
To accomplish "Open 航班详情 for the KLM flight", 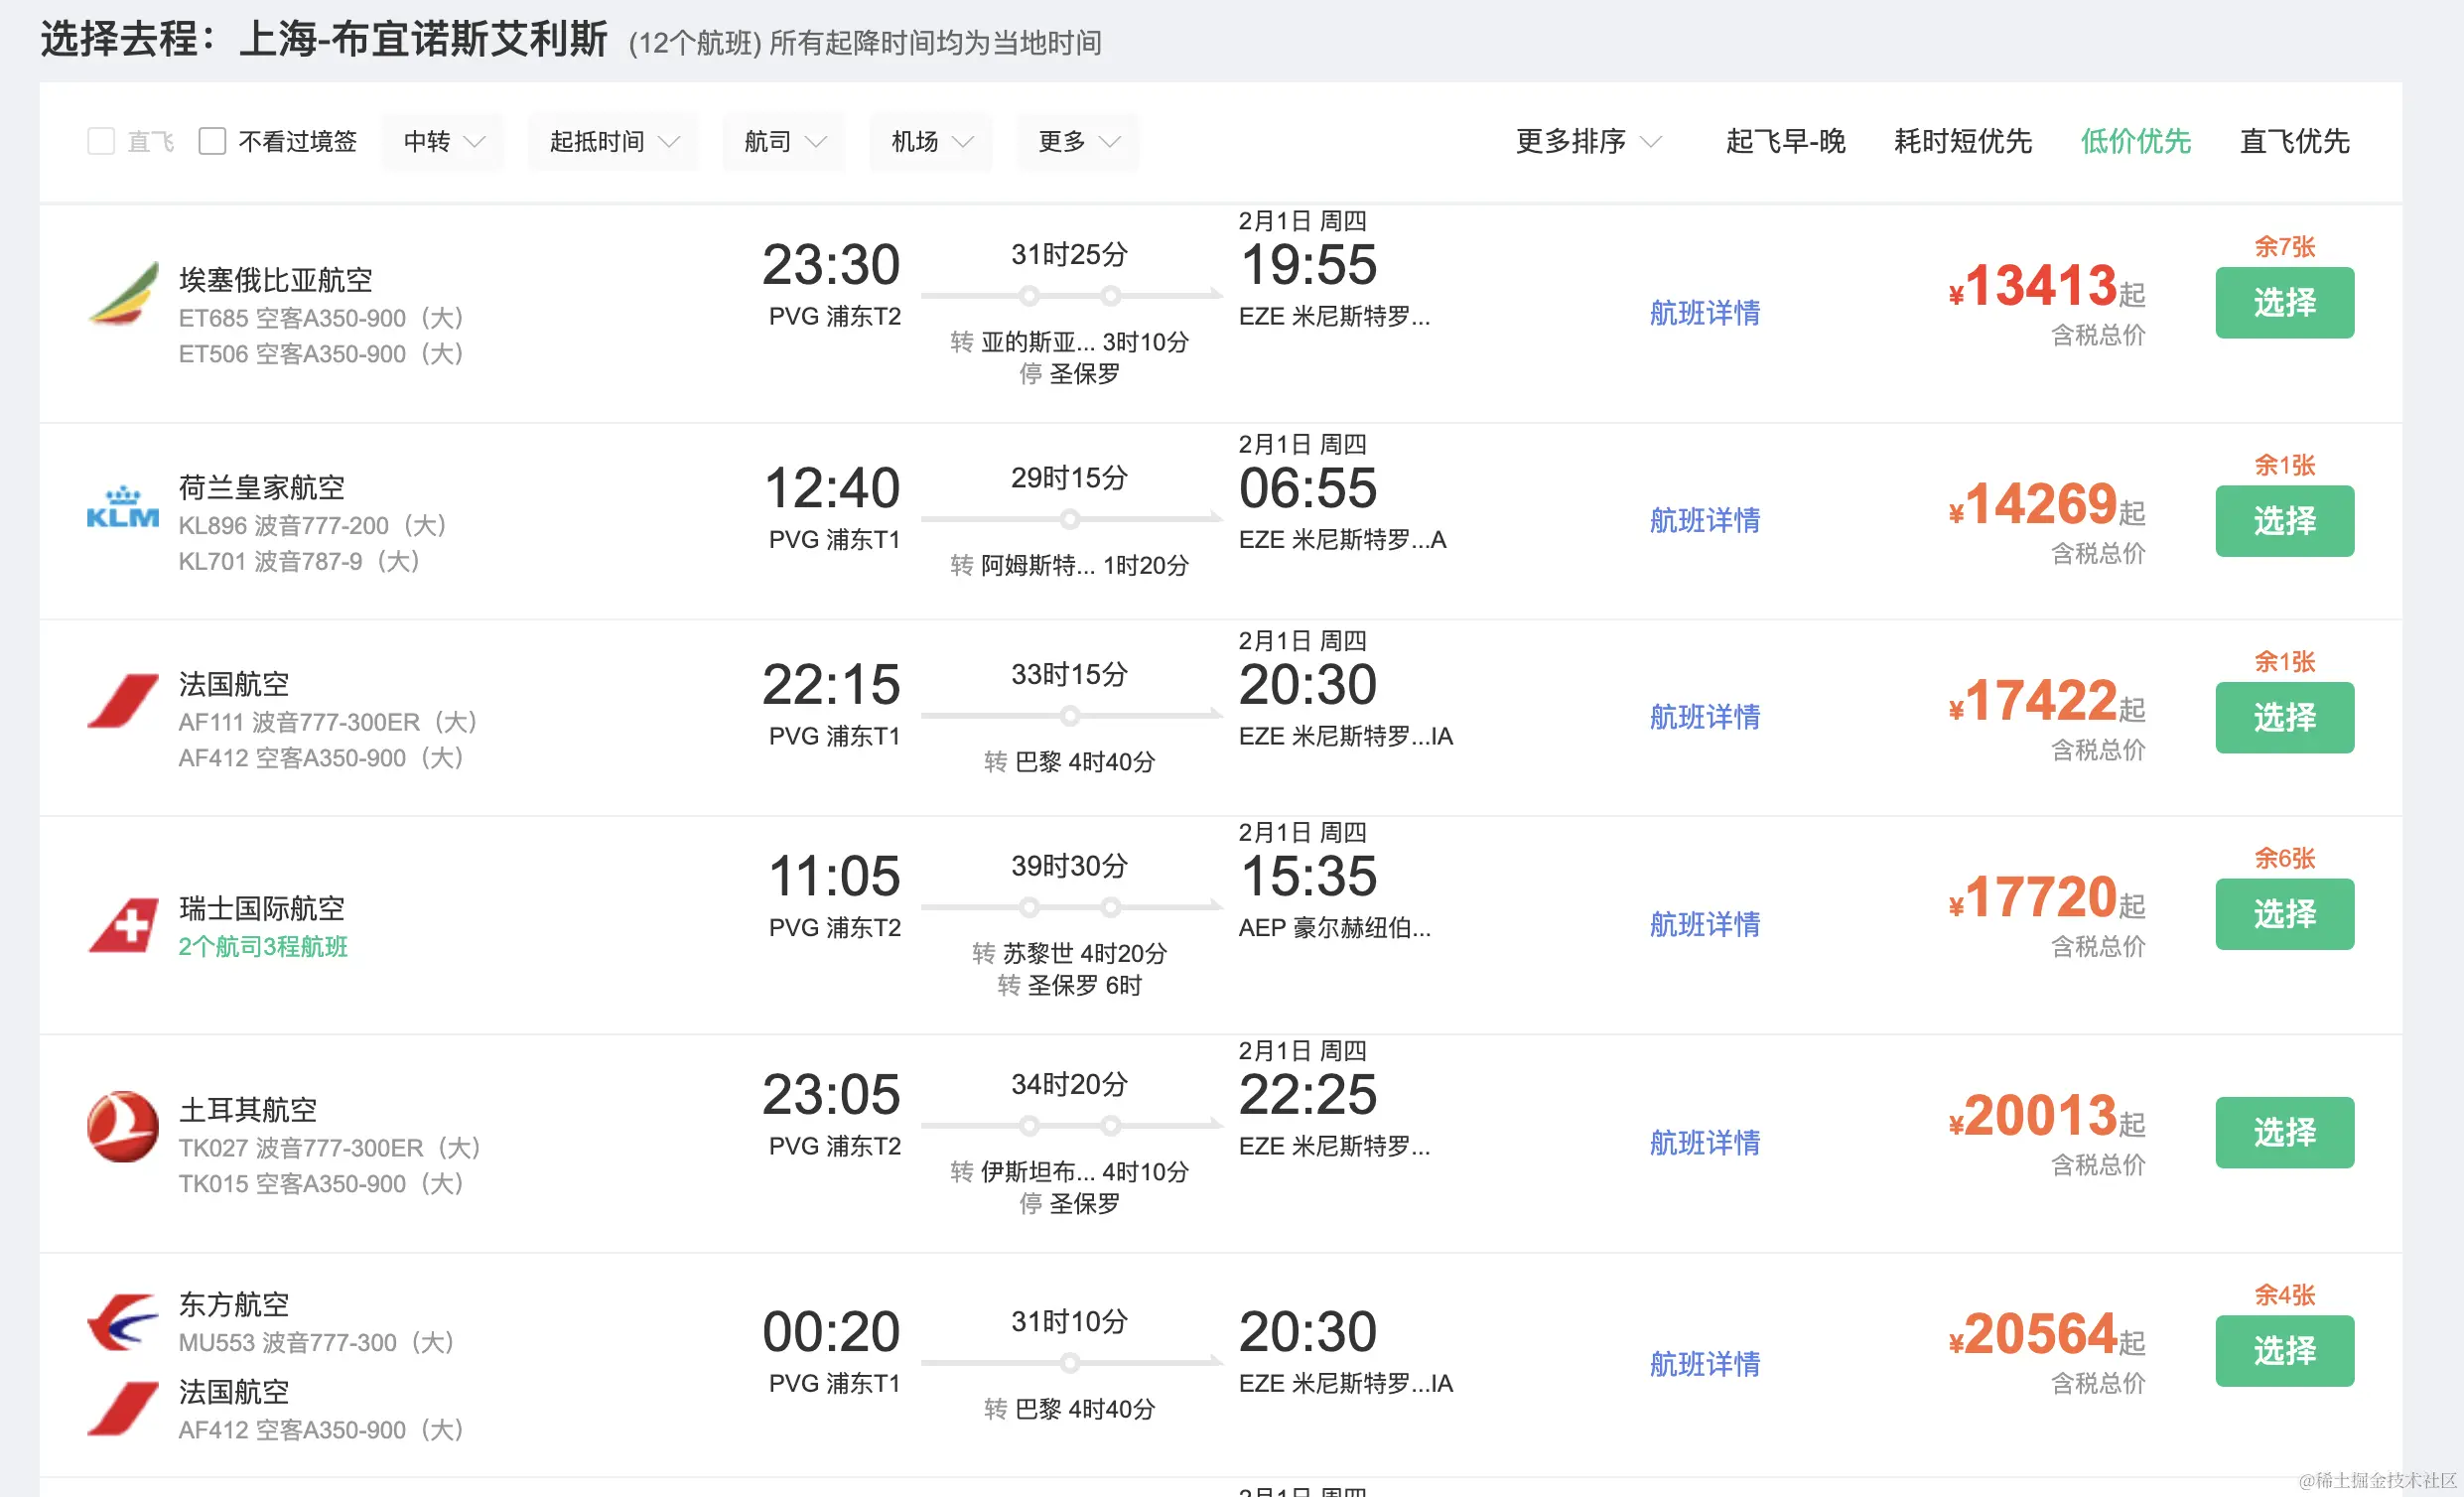I will (x=1704, y=521).
